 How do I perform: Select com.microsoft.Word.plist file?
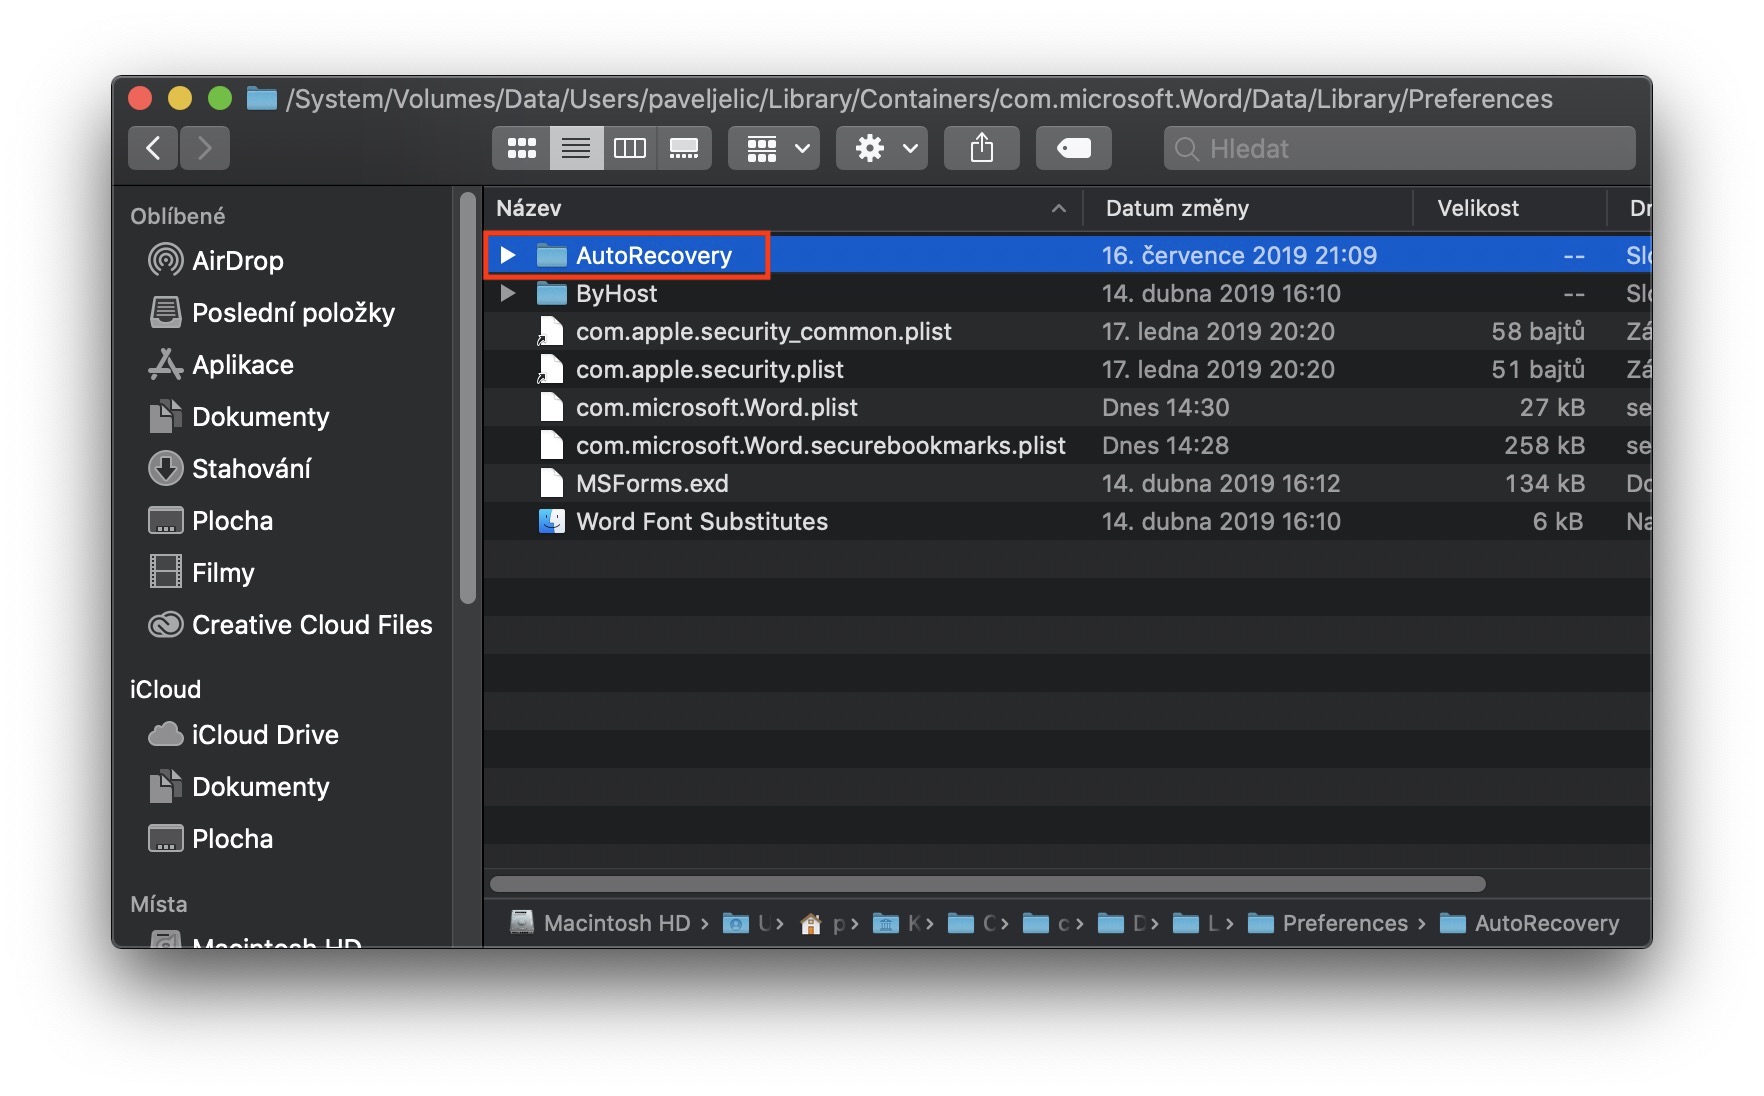1067,407
